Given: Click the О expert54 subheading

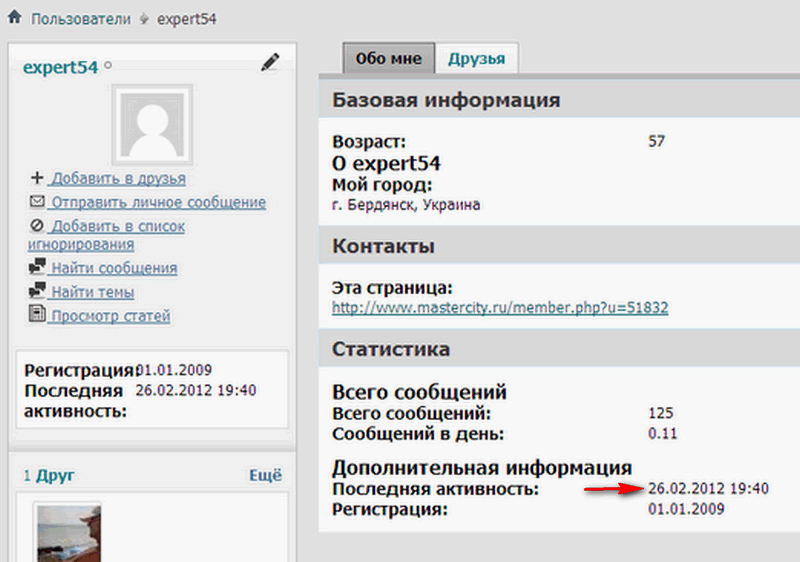Looking at the screenshot, I should [386, 163].
